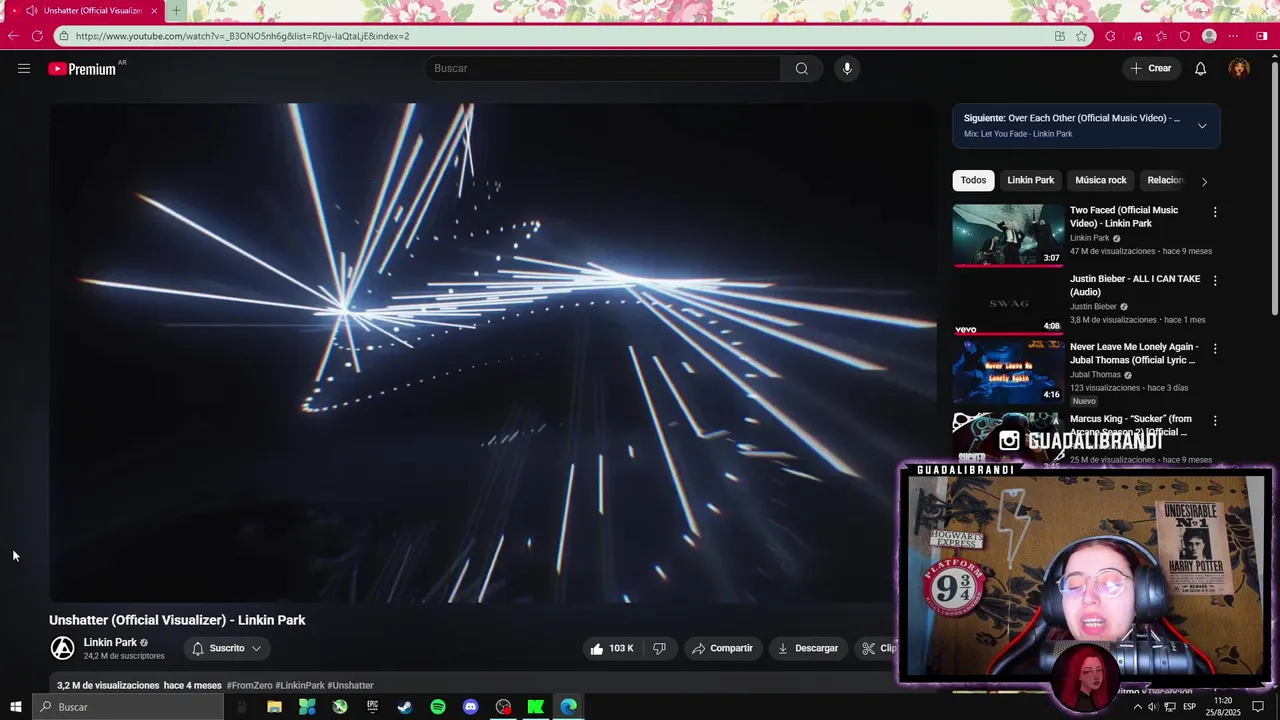Show more filter chips with right arrow
This screenshot has height=720, width=1280.
click(x=1204, y=181)
